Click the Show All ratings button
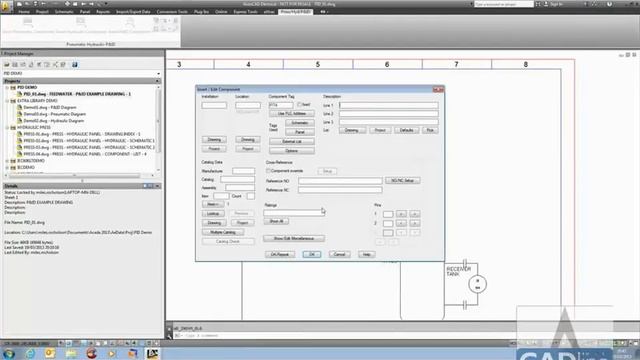 pyautogui.click(x=276, y=221)
